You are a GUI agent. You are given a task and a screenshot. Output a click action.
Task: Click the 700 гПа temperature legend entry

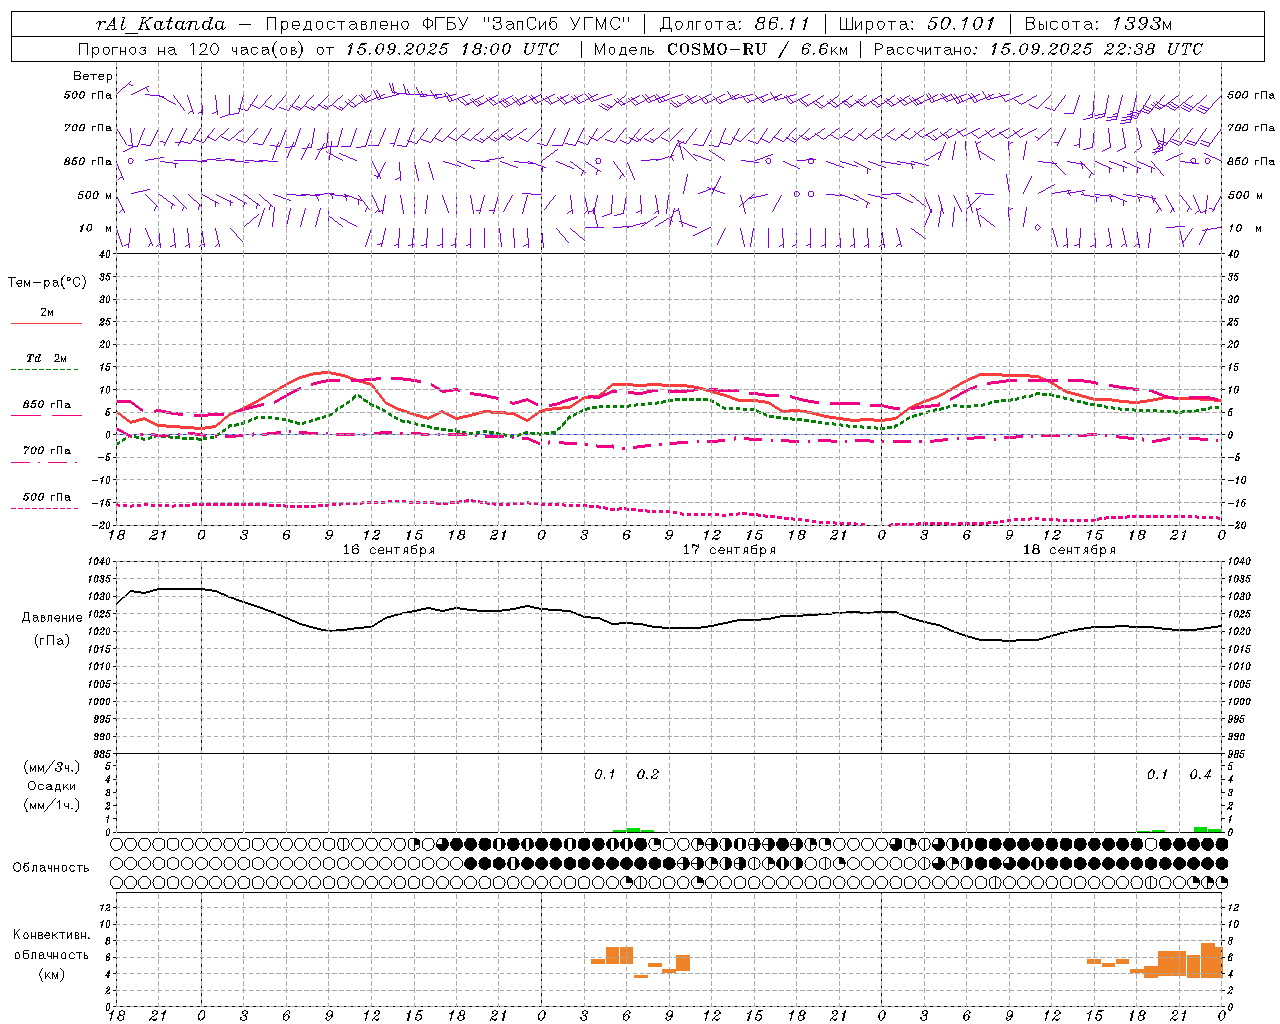click(x=47, y=451)
